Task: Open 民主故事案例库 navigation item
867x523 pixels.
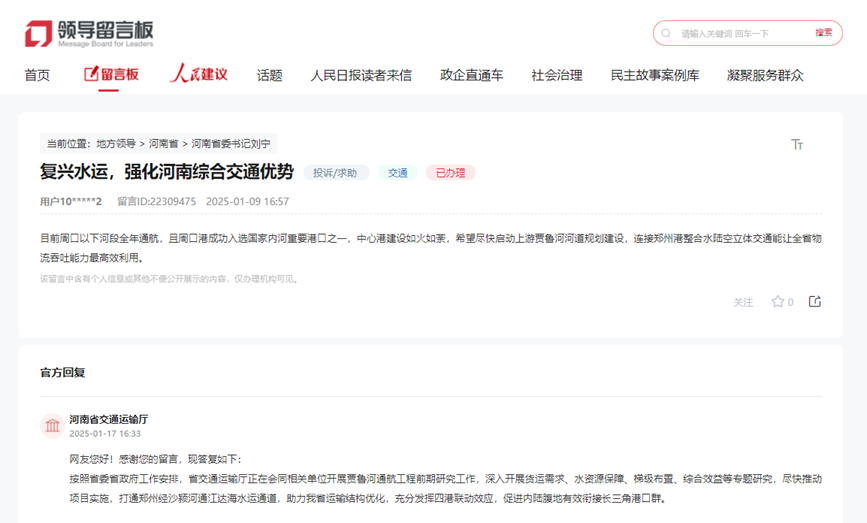Action: click(x=655, y=75)
